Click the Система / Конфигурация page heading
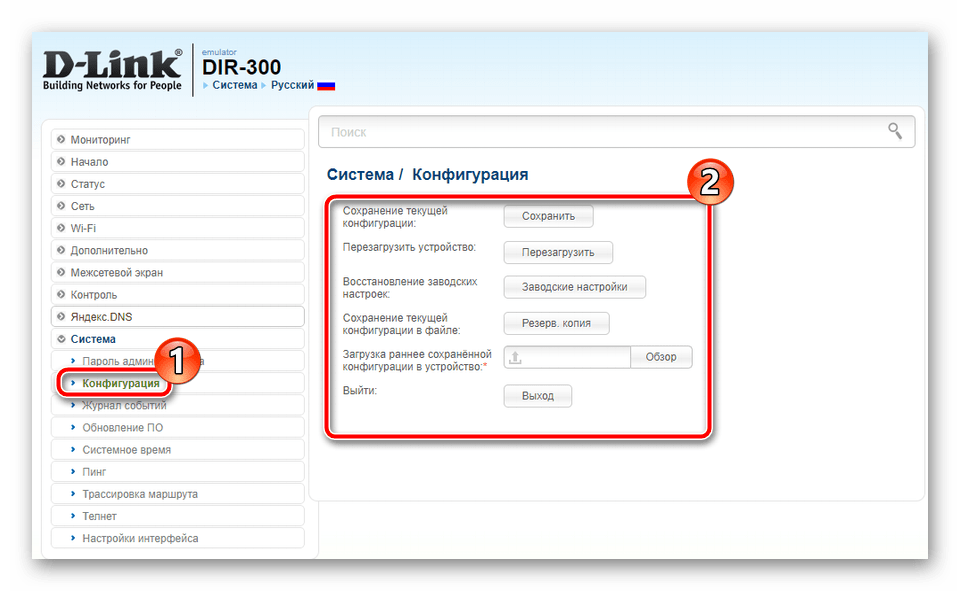Viewport: 960px width, 591px height. click(427, 175)
